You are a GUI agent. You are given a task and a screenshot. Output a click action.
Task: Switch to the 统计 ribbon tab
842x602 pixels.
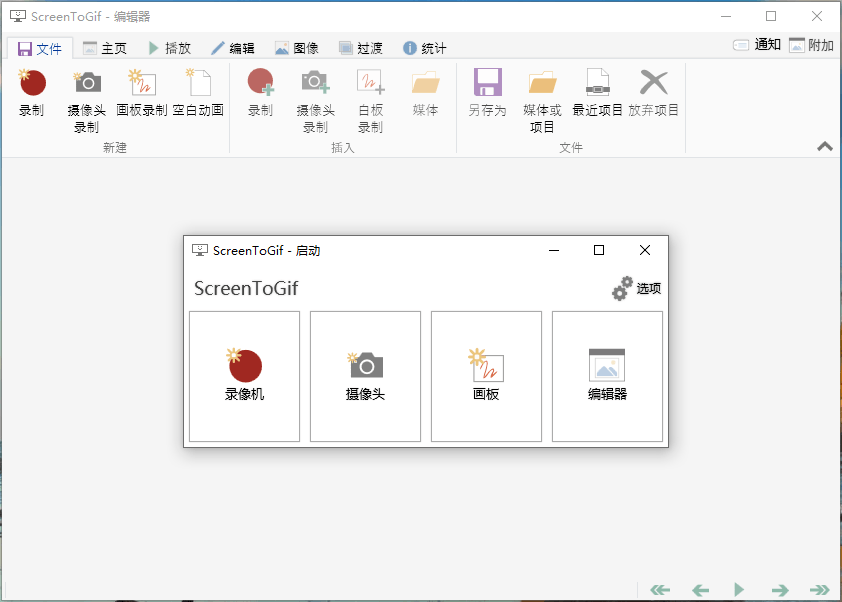tap(424, 48)
